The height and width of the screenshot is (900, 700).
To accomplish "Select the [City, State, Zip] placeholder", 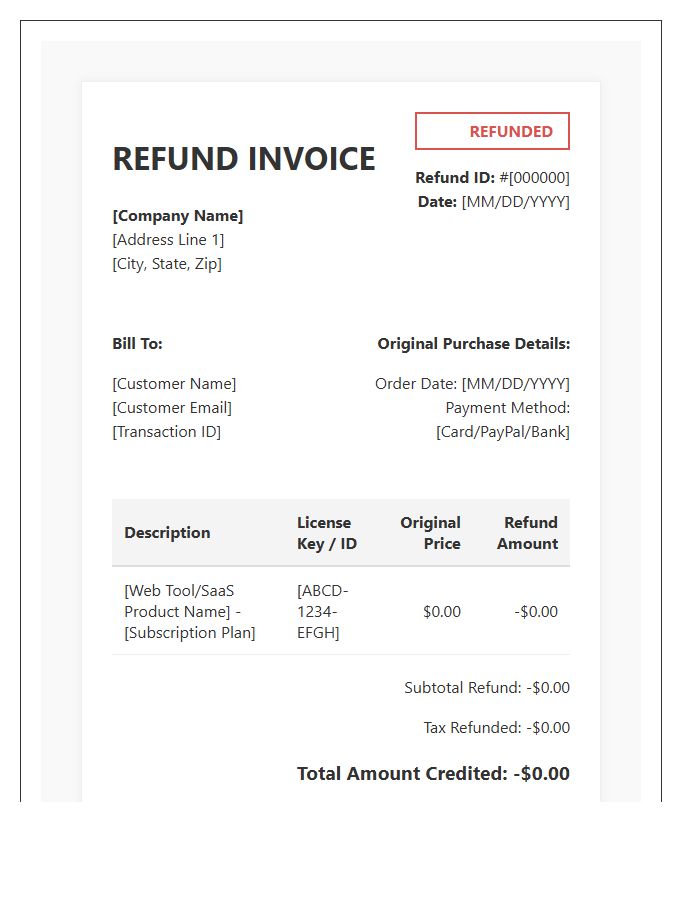I will click(167, 264).
